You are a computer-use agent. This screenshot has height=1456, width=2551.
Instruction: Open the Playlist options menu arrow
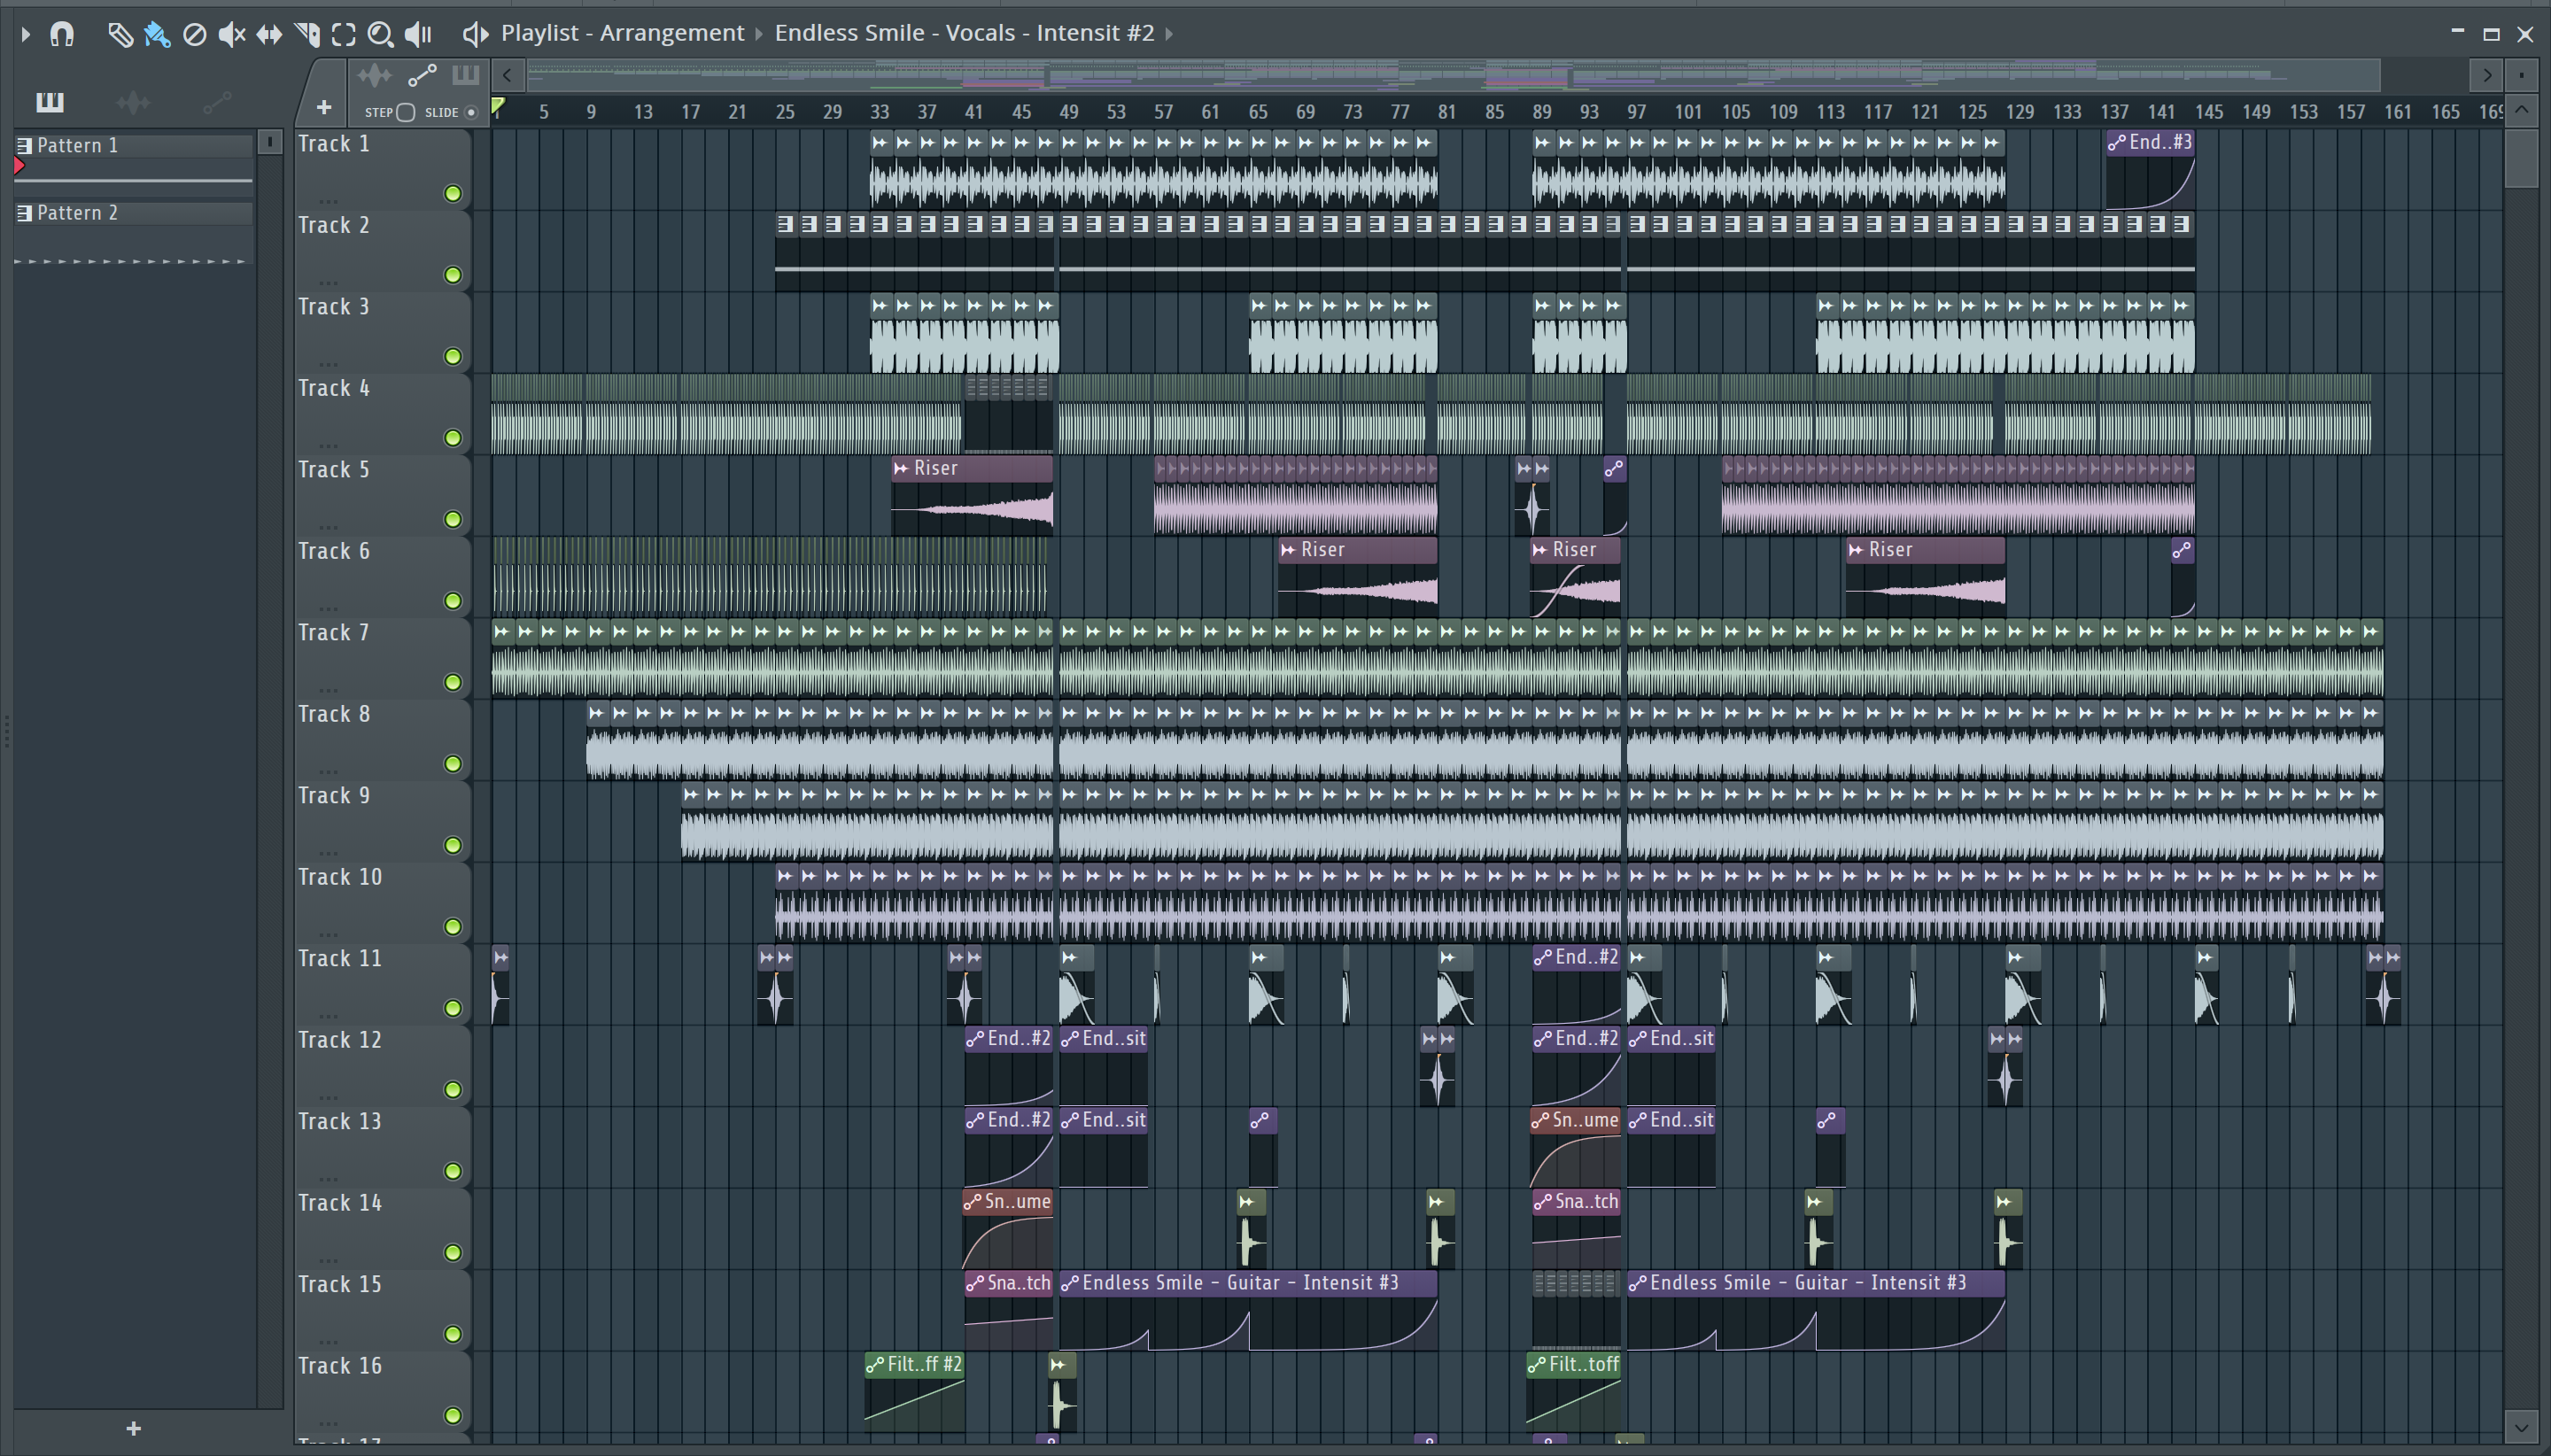[26, 35]
